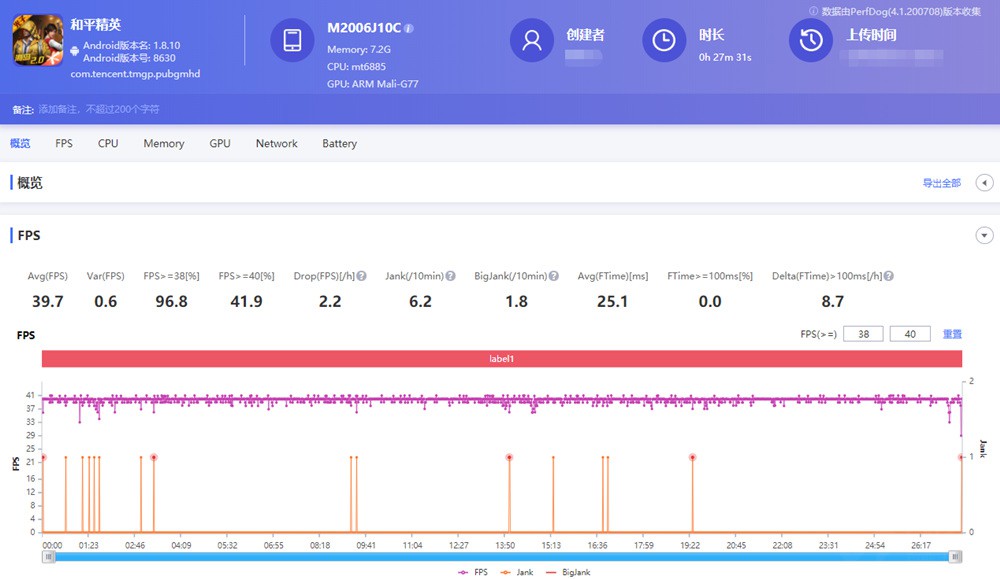Collapse the FPS section chevron

985,235
